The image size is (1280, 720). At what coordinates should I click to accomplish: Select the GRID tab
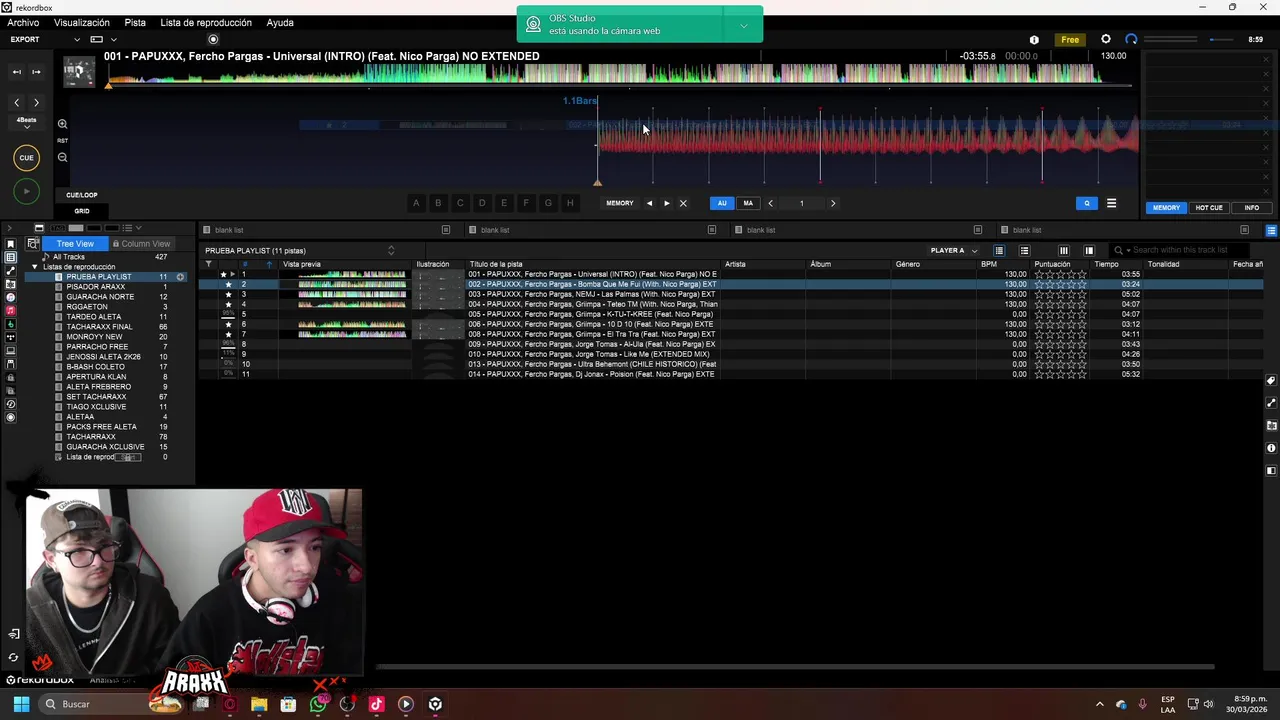click(82, 211)
